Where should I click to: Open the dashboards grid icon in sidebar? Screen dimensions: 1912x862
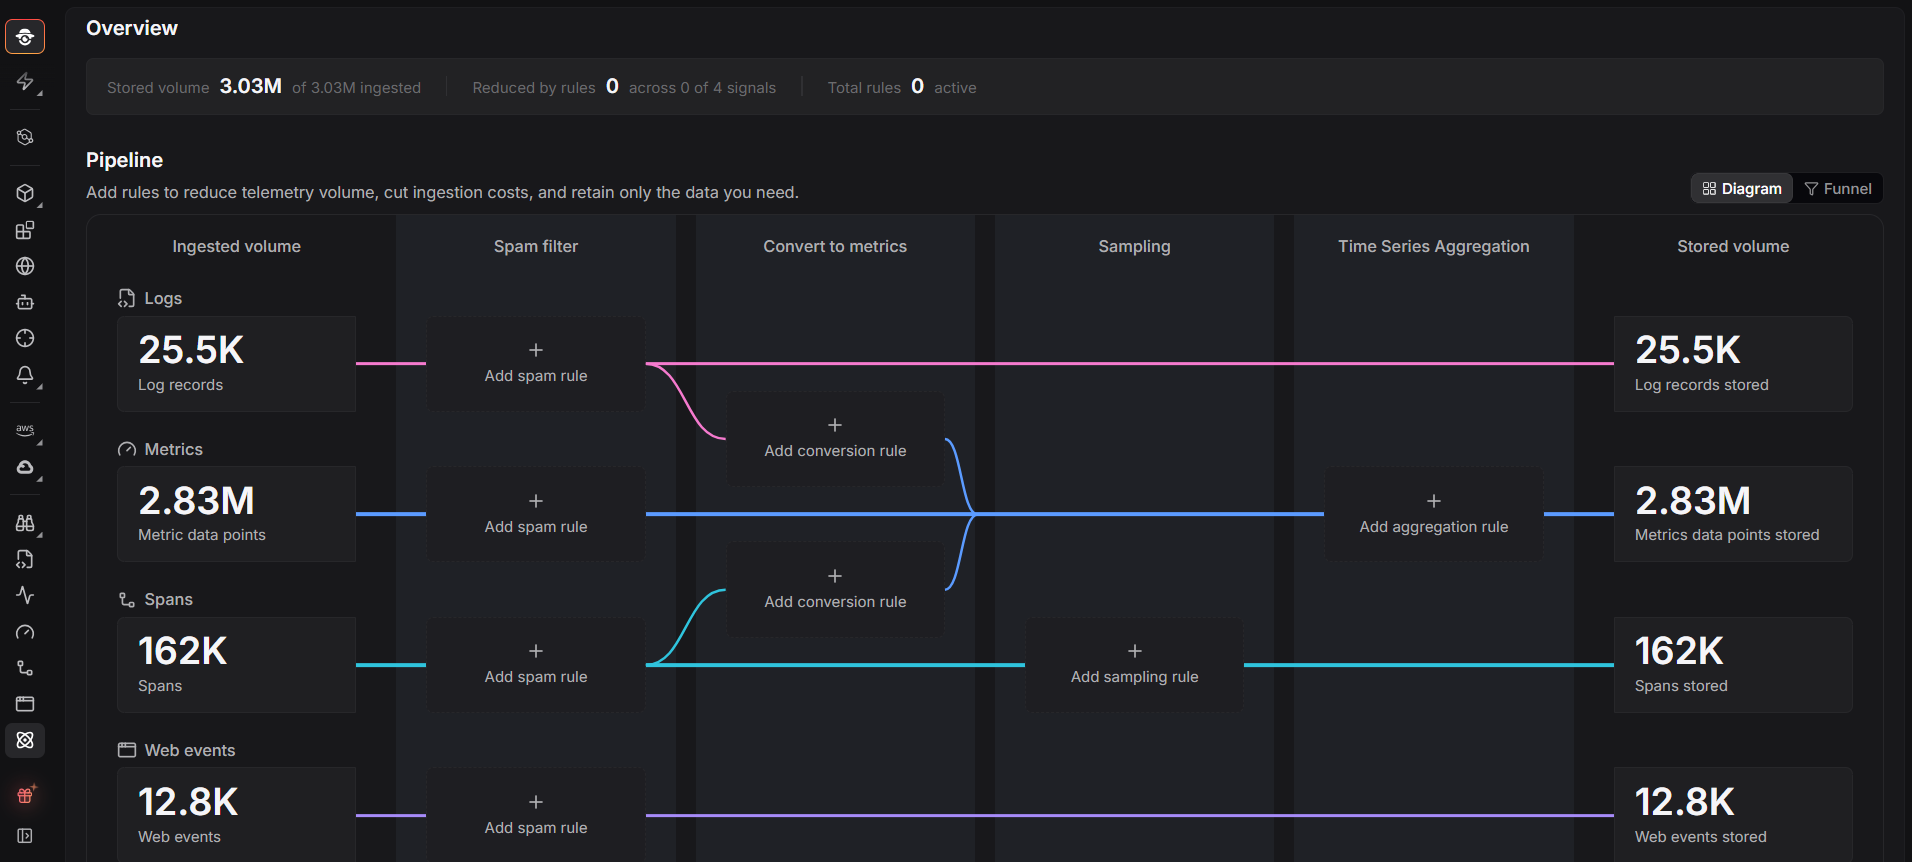[25, 230]
